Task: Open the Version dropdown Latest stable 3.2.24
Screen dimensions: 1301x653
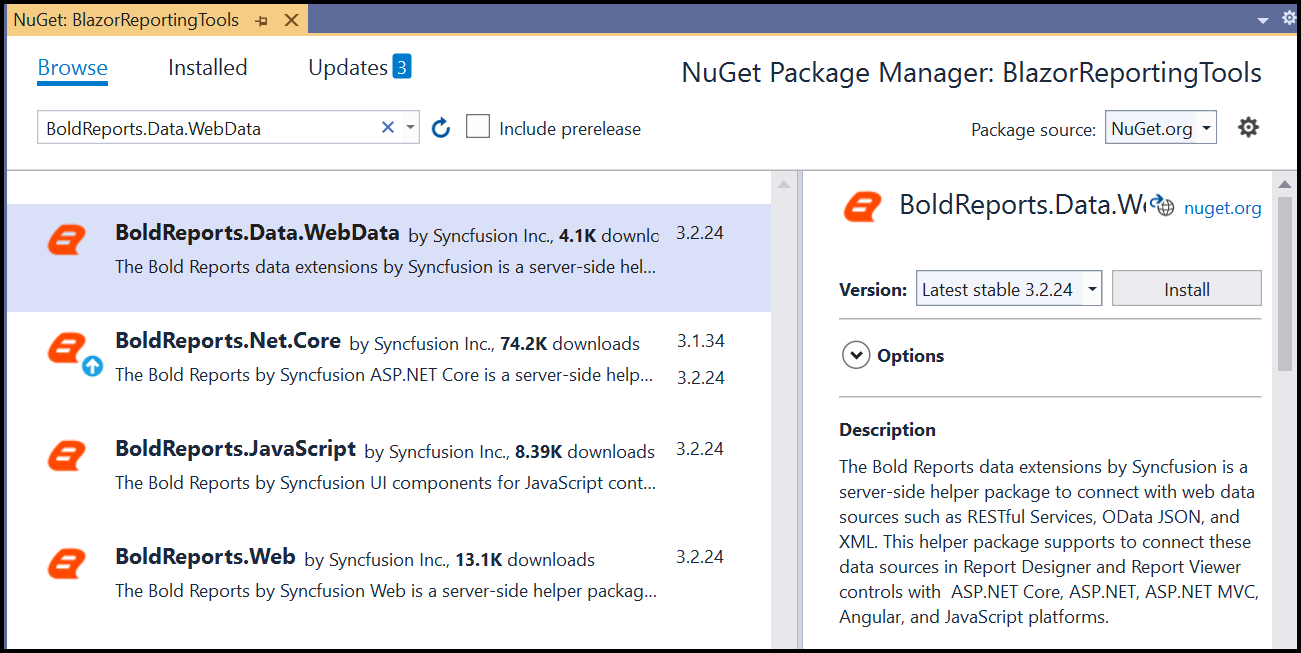Action: pyautogui.click(x=1009, y=289)
